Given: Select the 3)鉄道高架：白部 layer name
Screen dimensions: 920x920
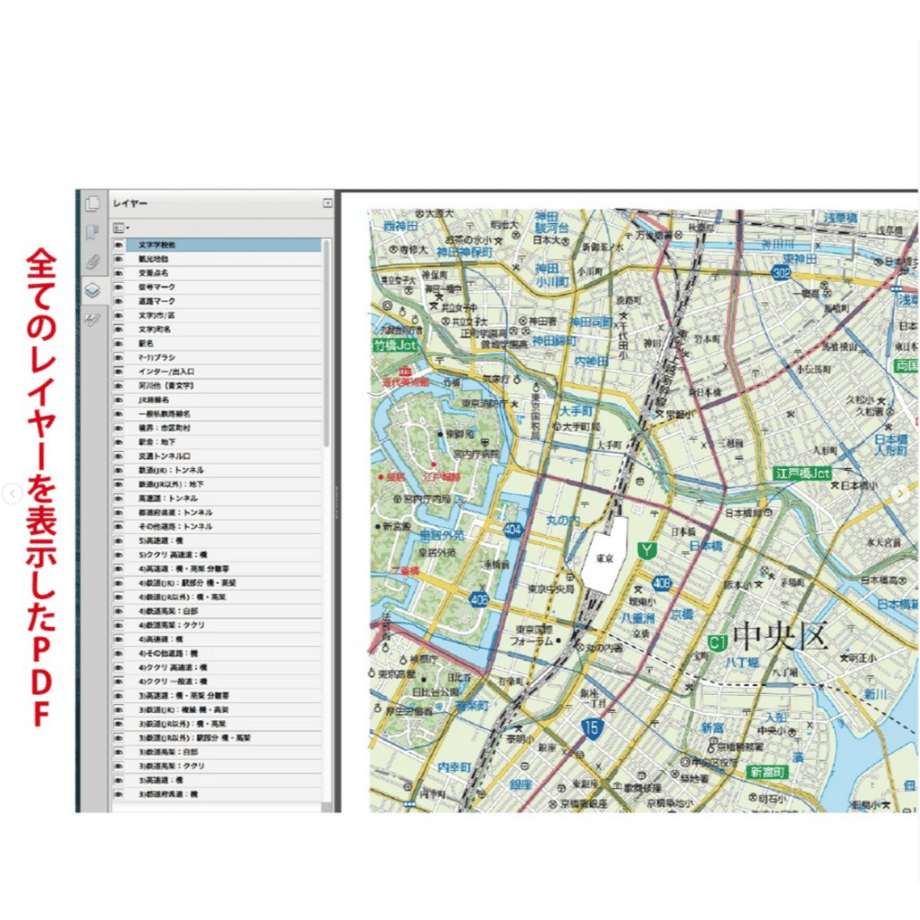Looking at the screenshot, I should 168,752.
